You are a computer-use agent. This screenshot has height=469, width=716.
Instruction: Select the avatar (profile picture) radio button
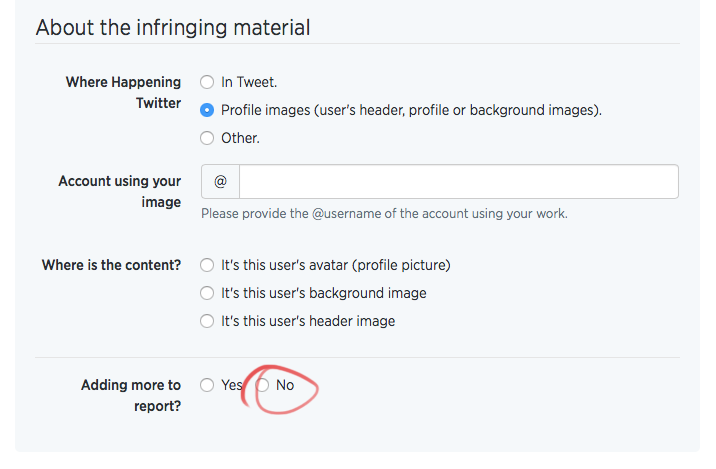point(207,265)
